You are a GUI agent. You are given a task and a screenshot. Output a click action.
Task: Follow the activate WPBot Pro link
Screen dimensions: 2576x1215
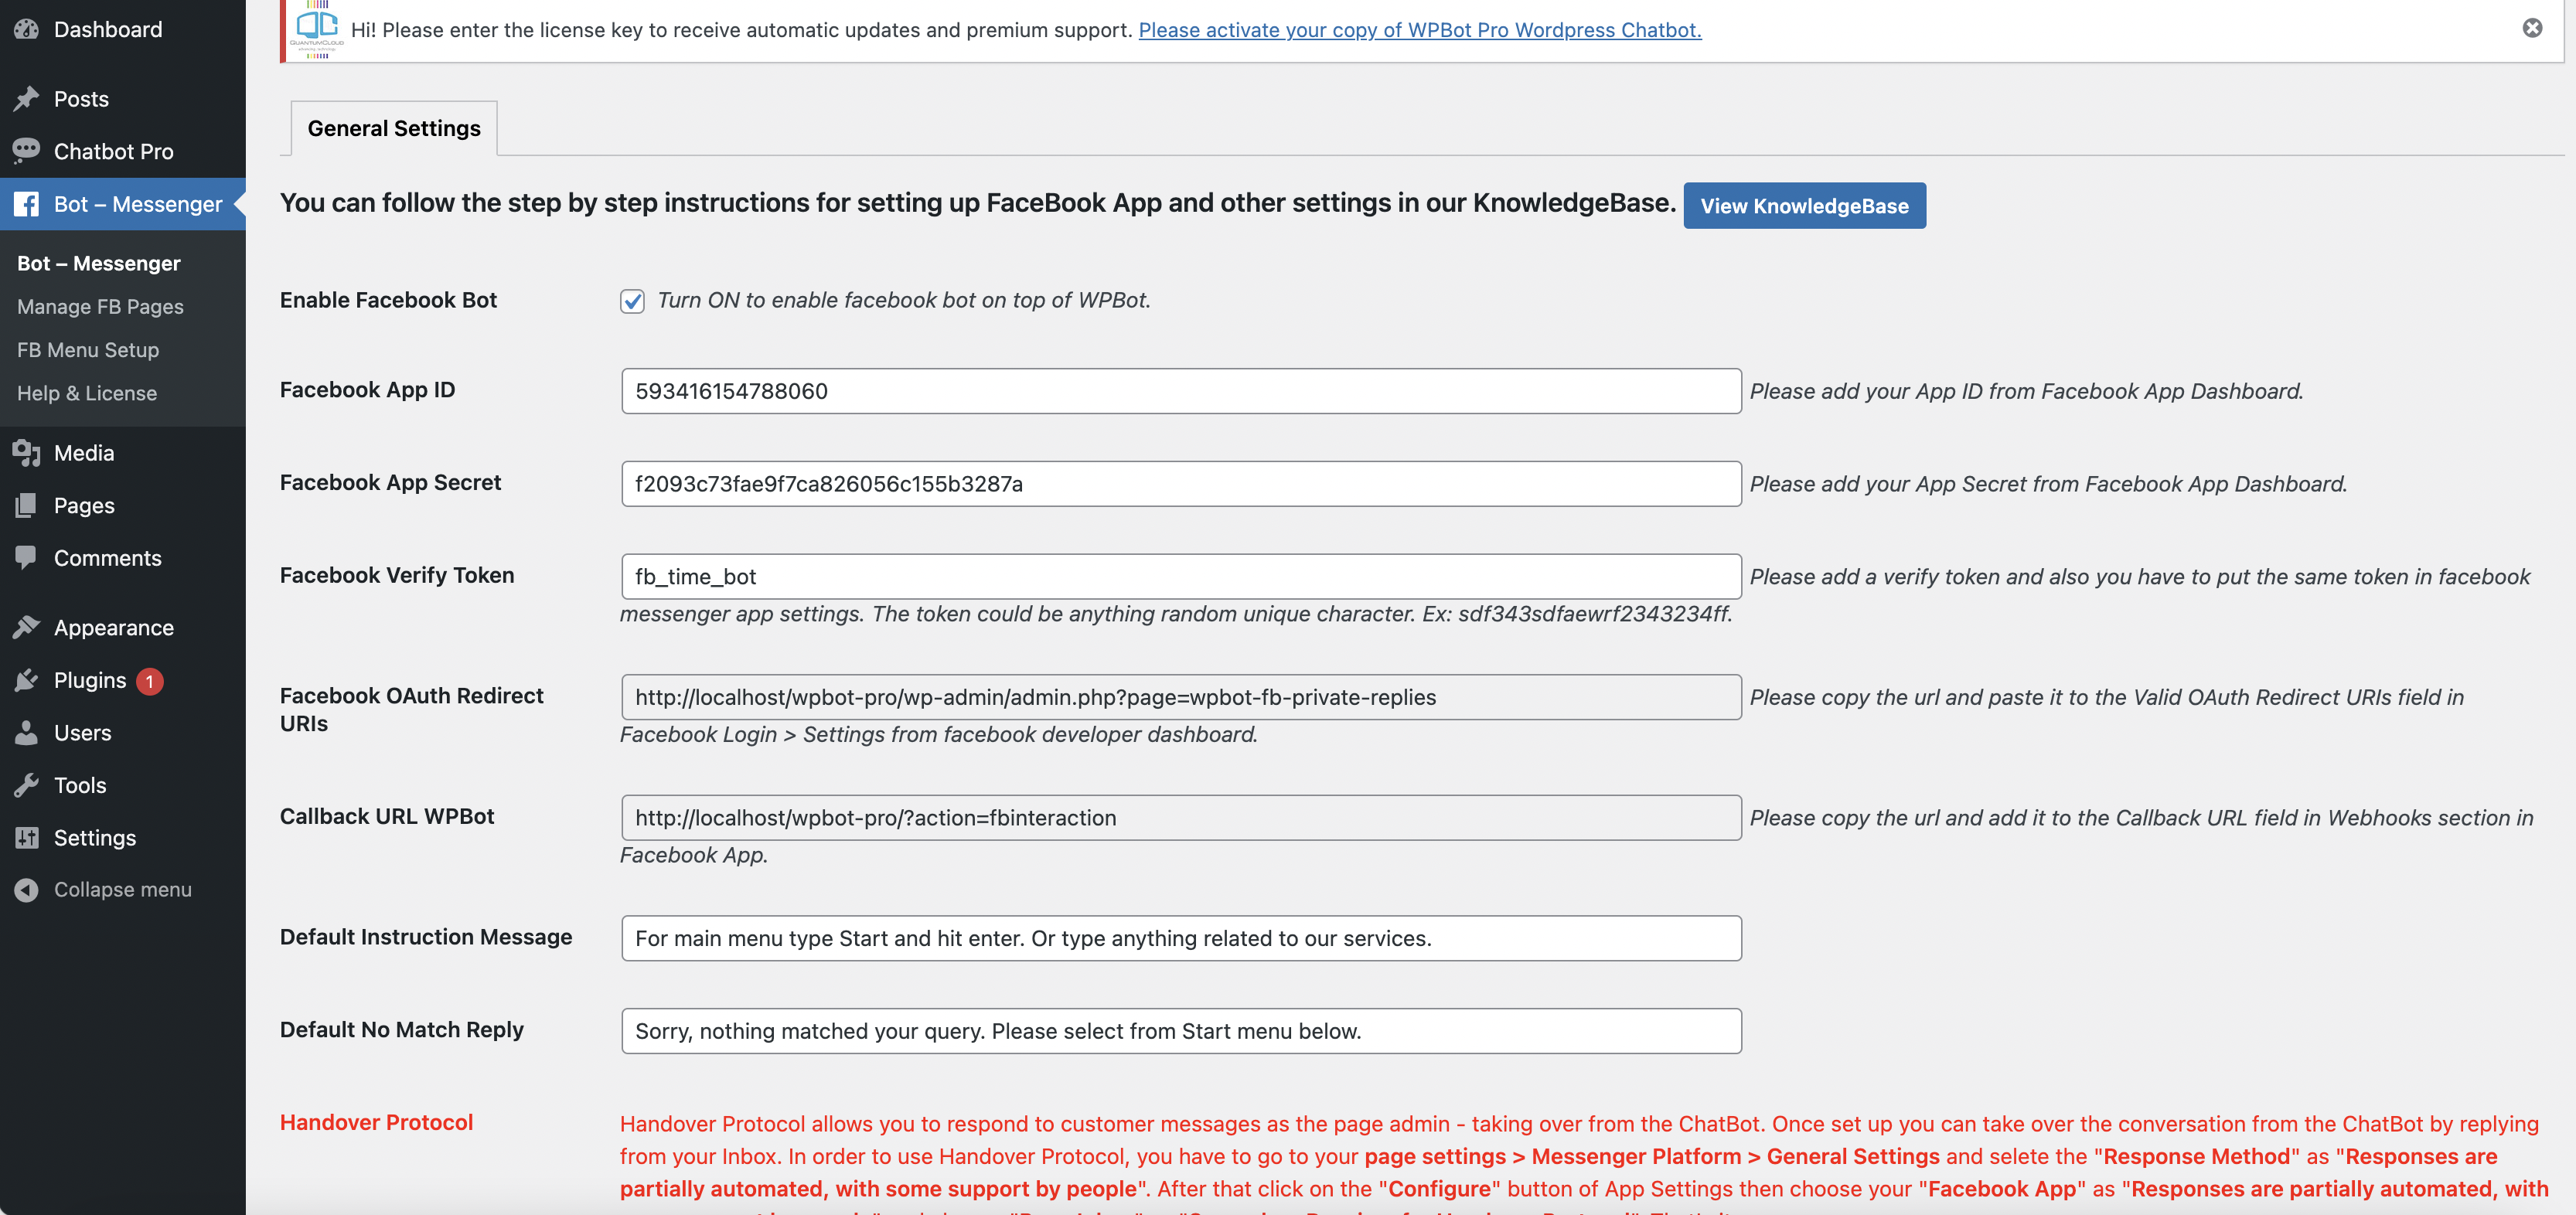(x=1419, y=30)
